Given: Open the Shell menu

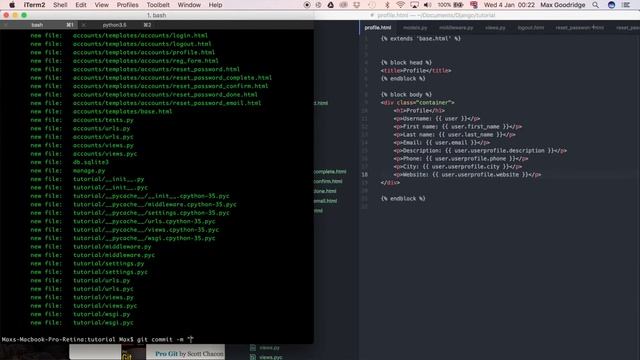Looking at the screenshot, I should pos(60,5).
